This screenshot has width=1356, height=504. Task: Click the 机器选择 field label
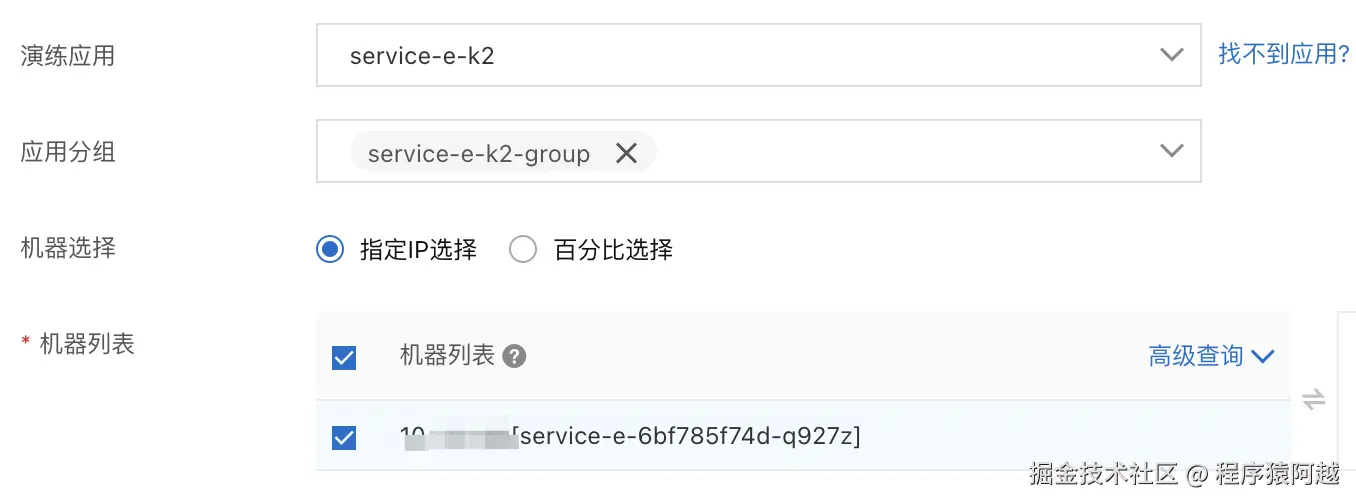68,247
